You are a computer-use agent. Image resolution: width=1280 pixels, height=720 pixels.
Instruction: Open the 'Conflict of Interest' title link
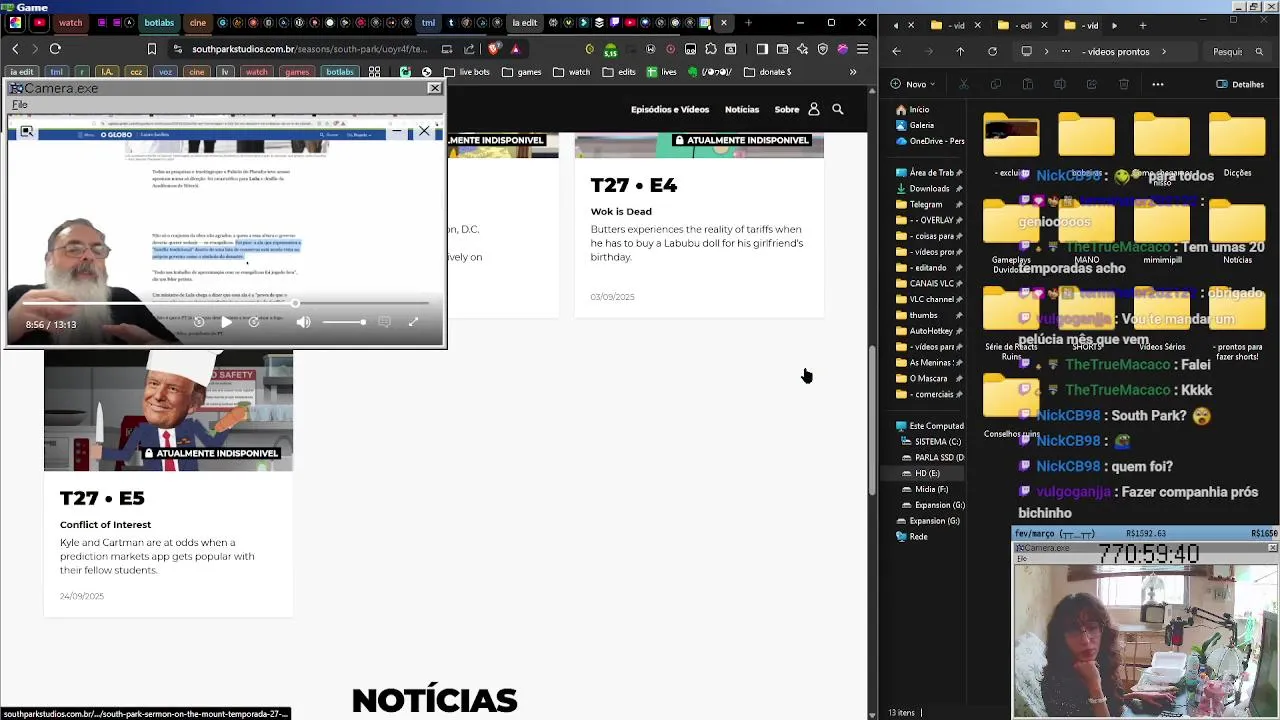click(x=105, y=524)
